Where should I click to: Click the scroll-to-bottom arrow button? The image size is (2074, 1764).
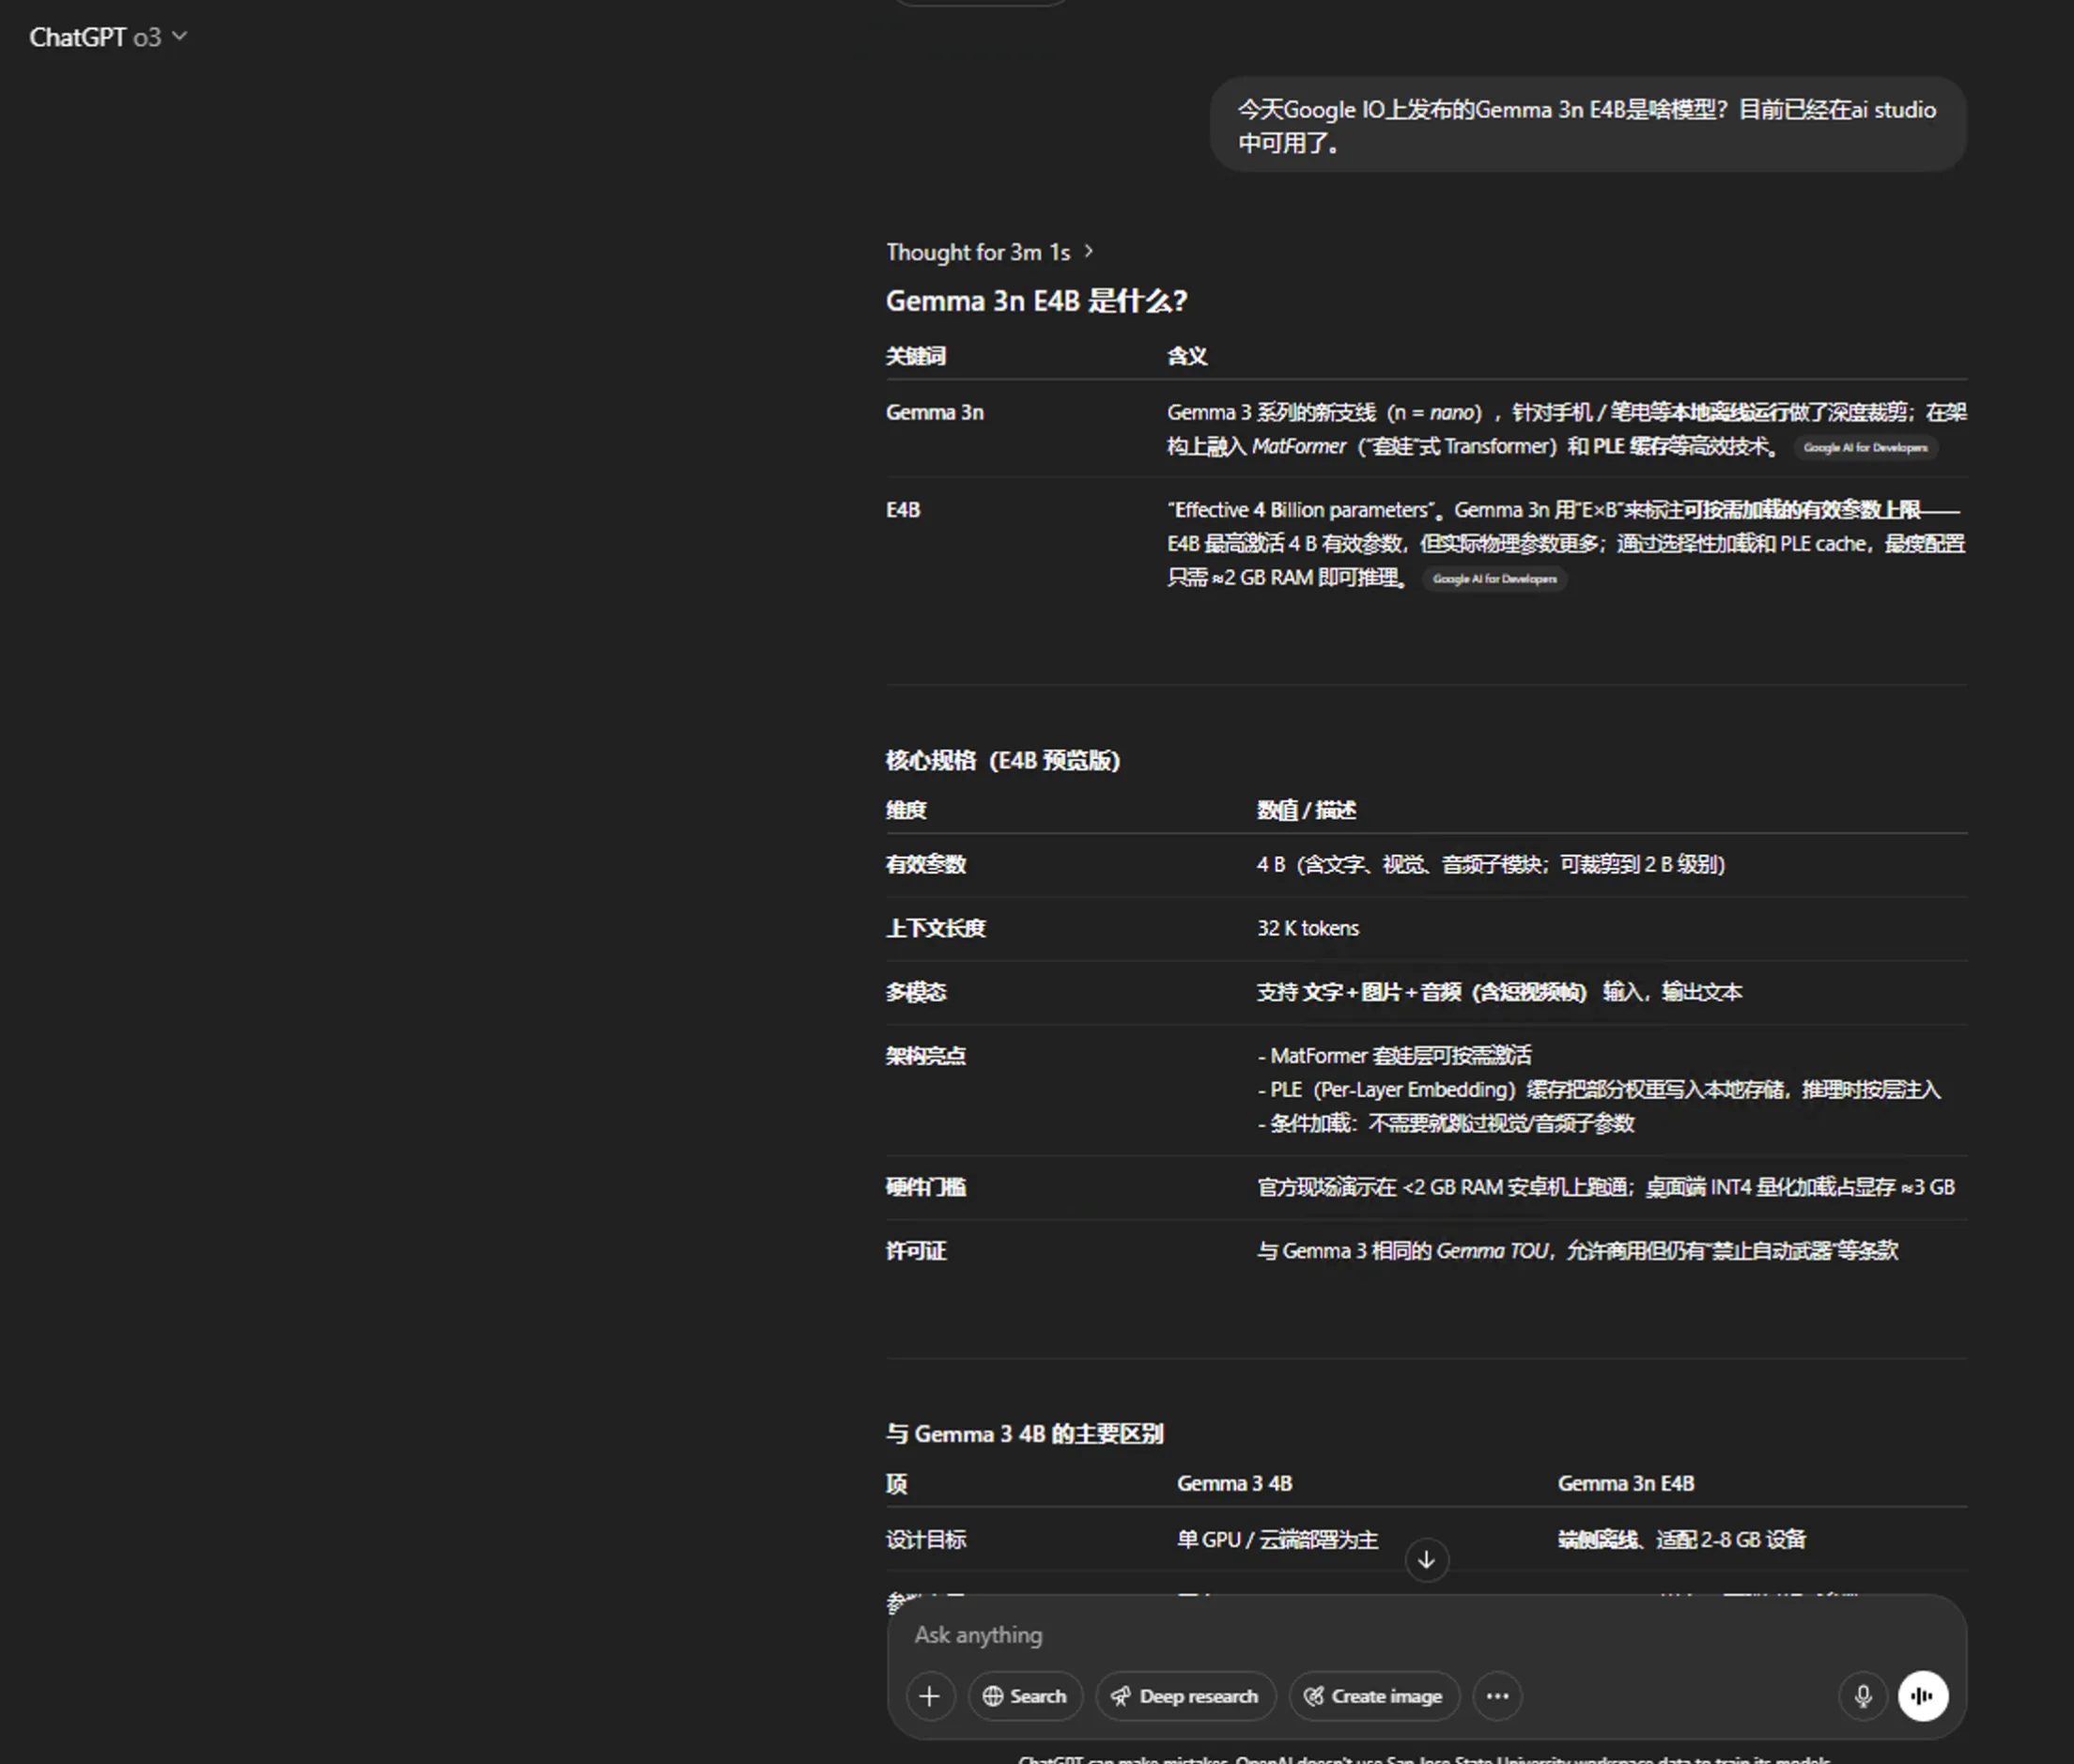1426,1559
